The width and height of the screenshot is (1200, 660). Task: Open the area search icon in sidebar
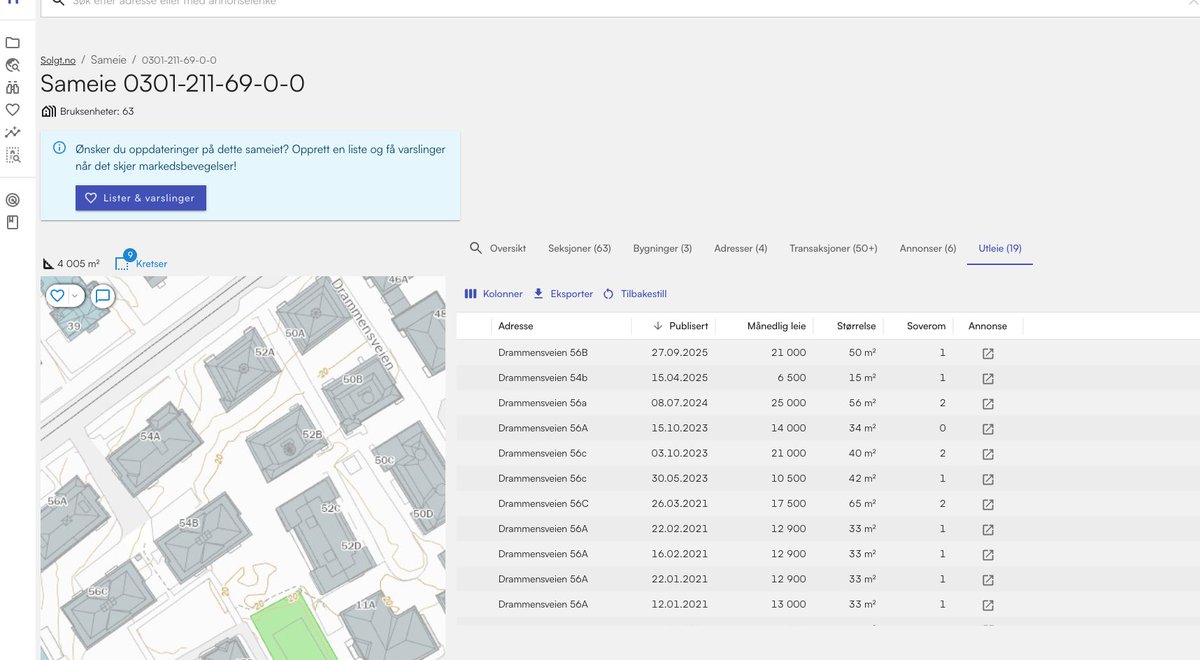tap(13, 155)
